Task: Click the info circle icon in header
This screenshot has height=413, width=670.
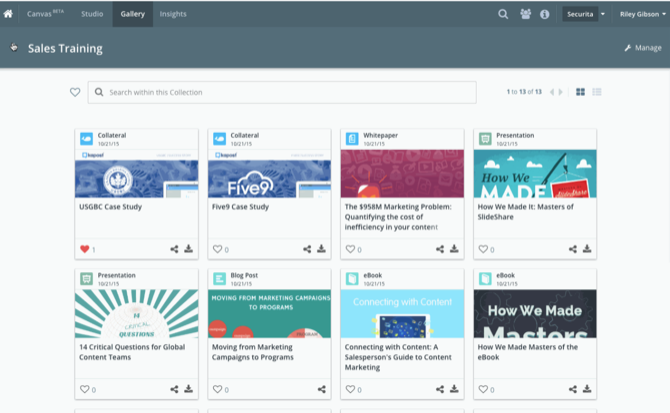Action: click(x=545, y=15)
